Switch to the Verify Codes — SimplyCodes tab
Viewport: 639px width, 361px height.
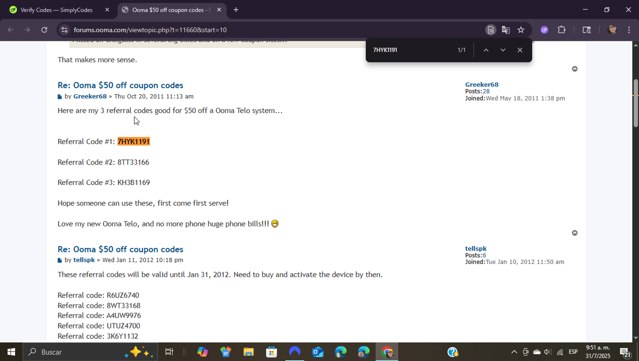pyautogui.click(x=57, y=10)
